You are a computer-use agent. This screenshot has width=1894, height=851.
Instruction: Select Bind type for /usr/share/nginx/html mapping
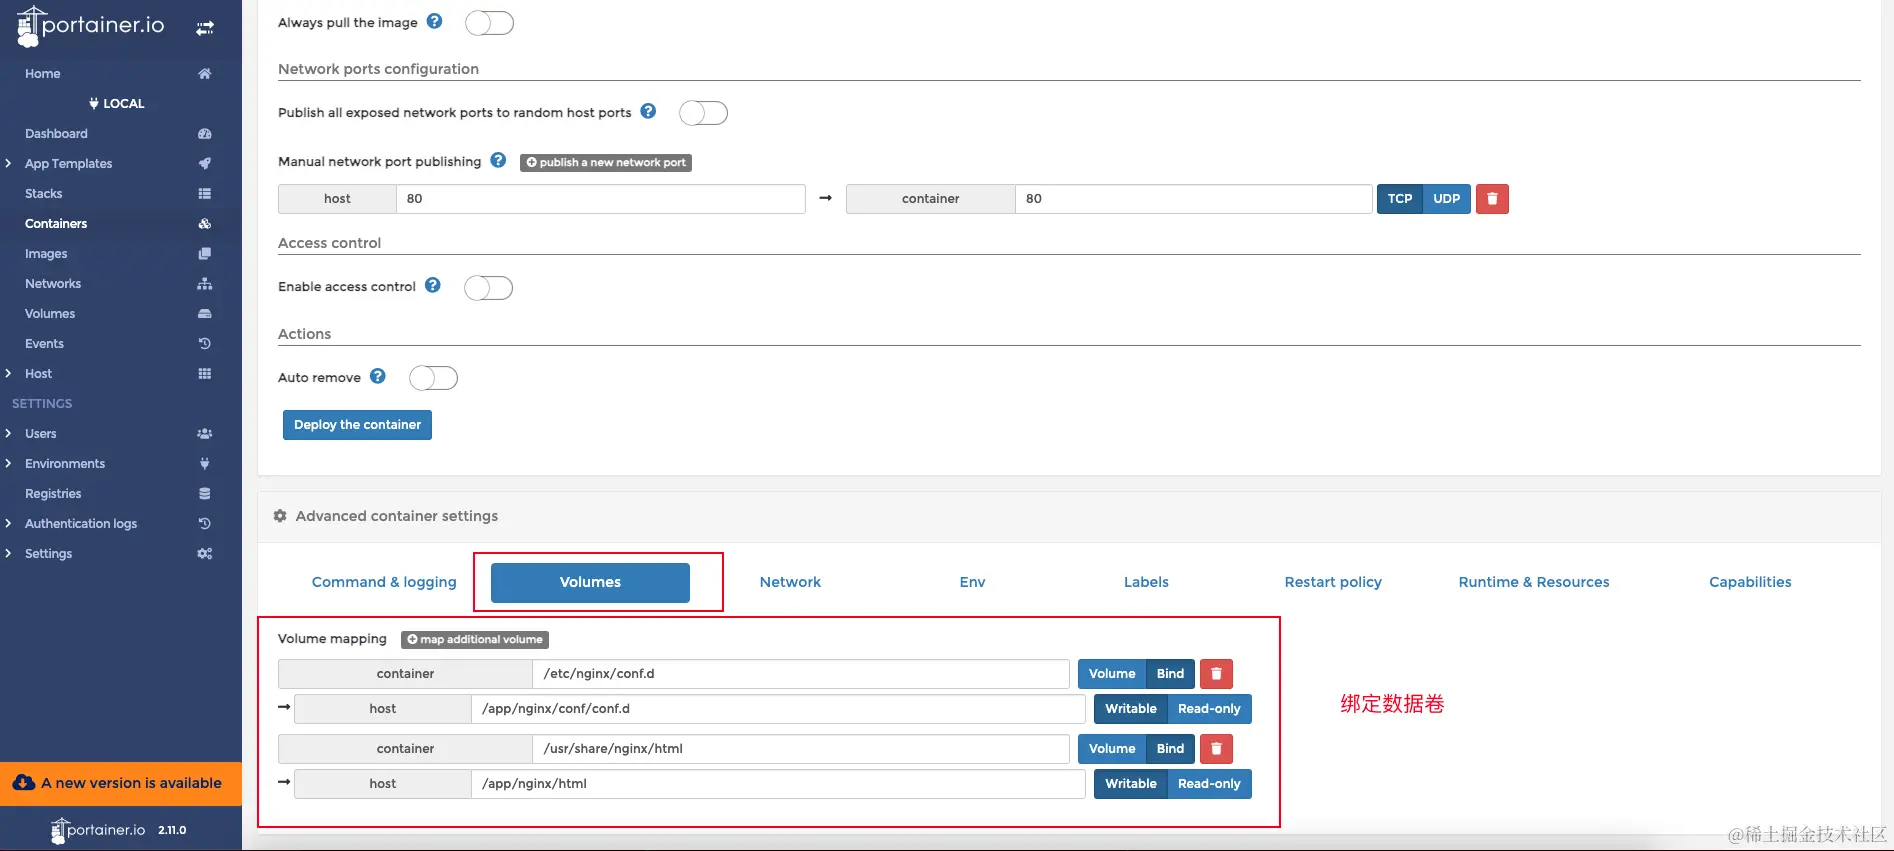coord(1170,749)
